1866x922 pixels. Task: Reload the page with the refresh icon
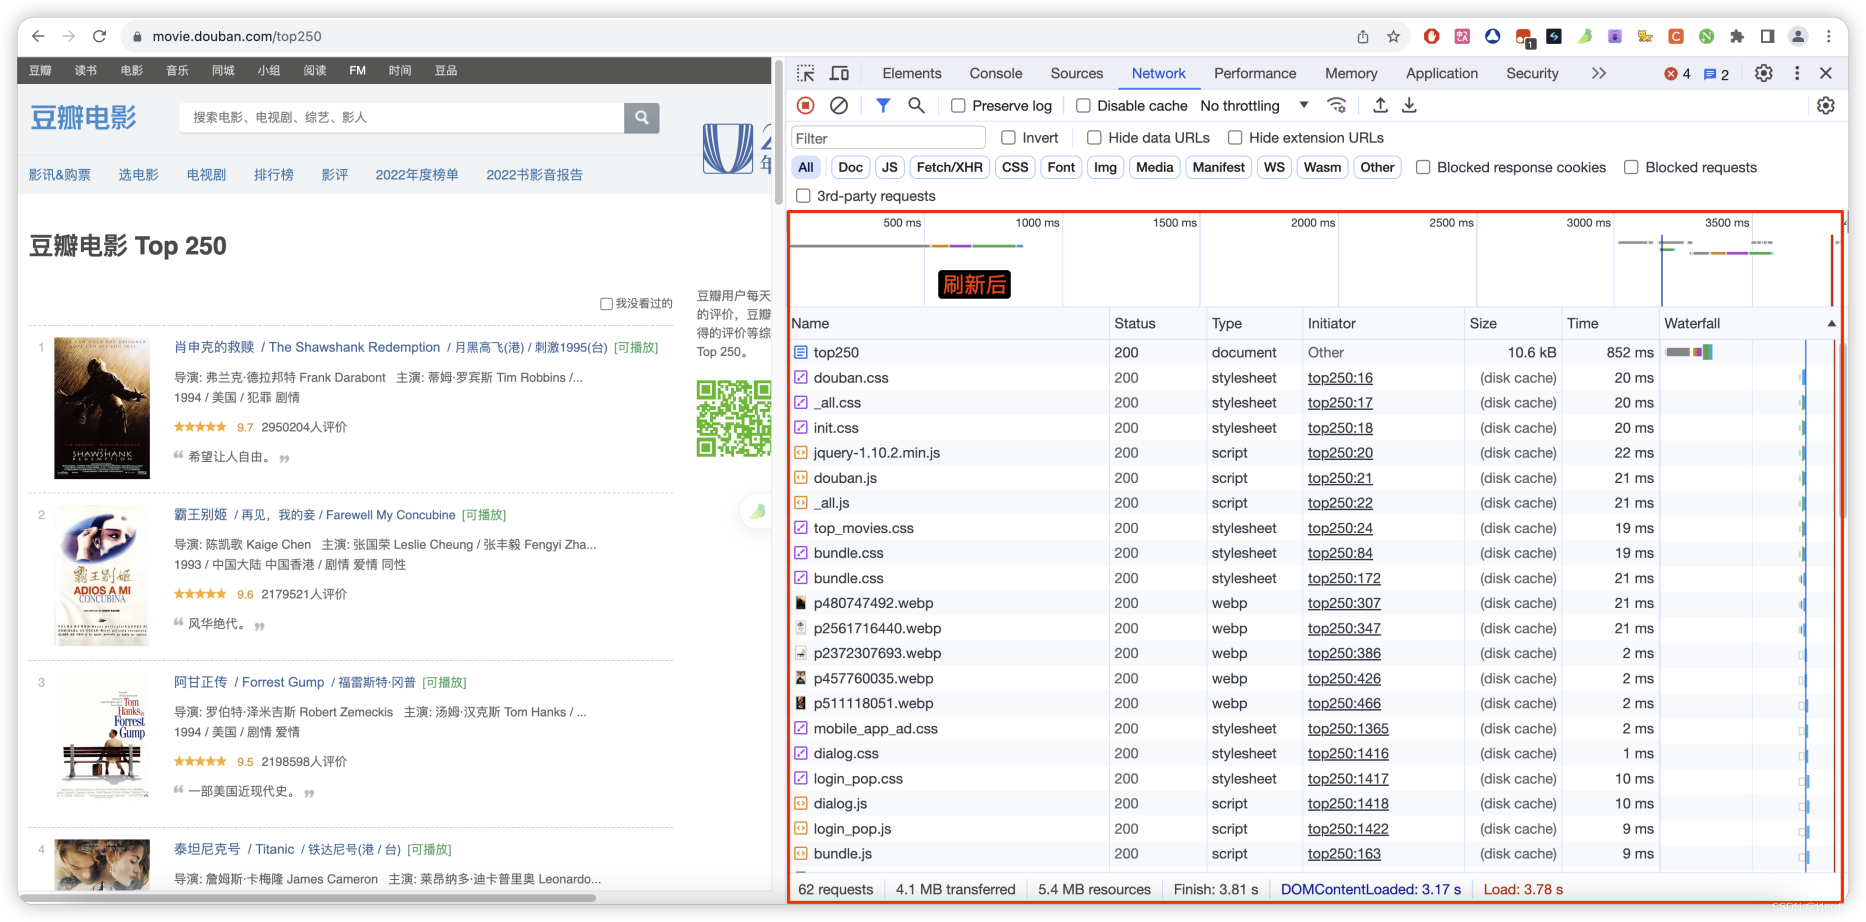[99, 36]
